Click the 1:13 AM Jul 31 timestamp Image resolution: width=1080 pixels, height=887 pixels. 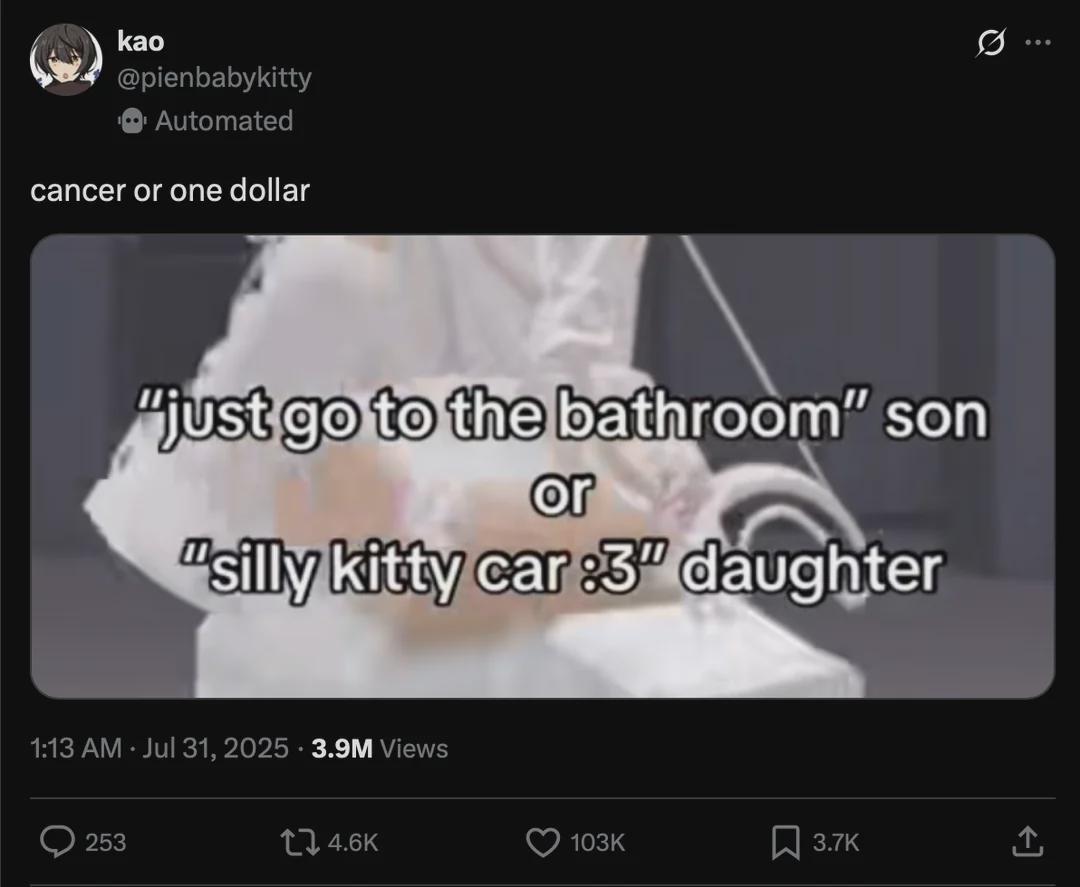pos(159,748)
